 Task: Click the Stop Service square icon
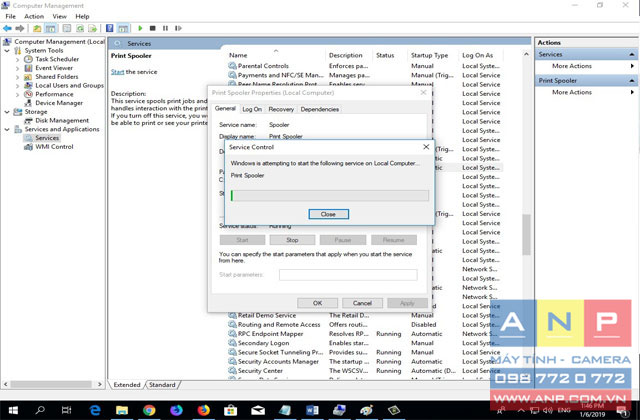(x=153, y=28)
